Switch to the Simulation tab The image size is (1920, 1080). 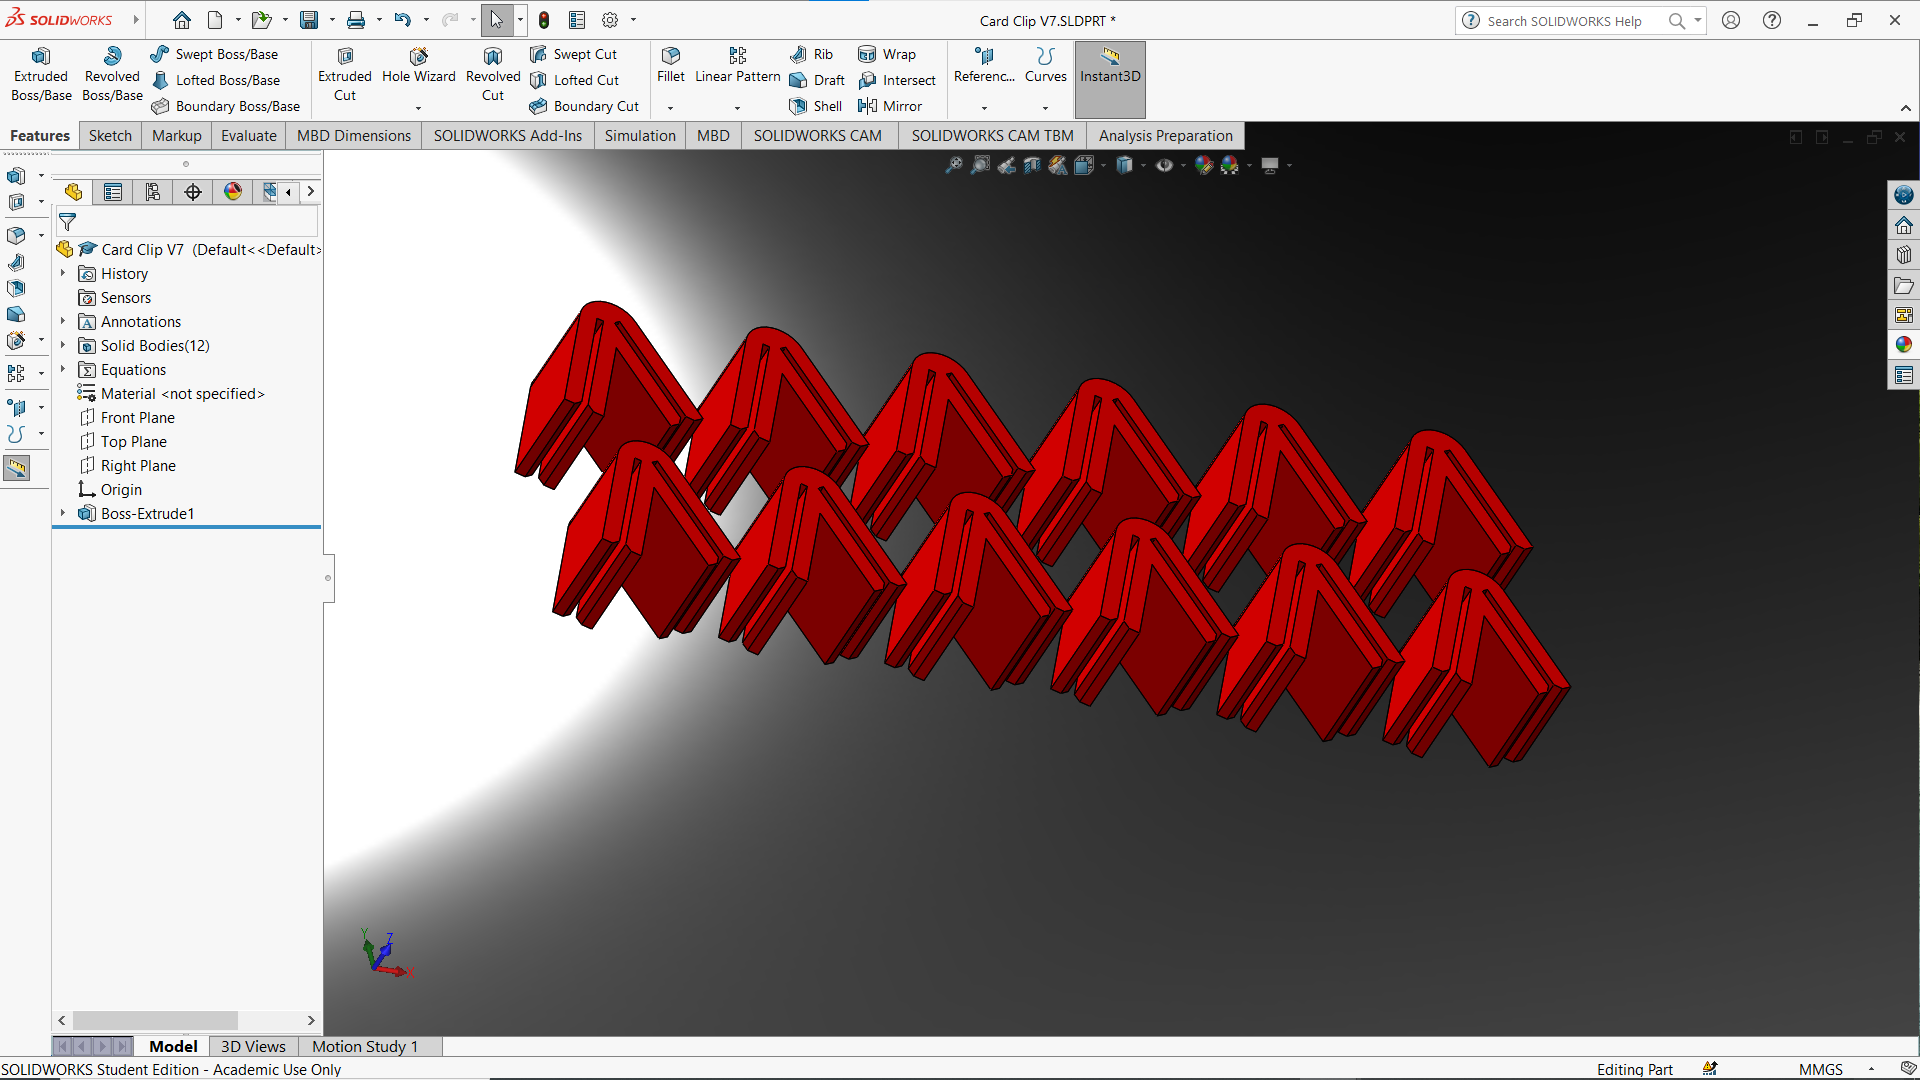pyautogui.click(x=640, y=136)
